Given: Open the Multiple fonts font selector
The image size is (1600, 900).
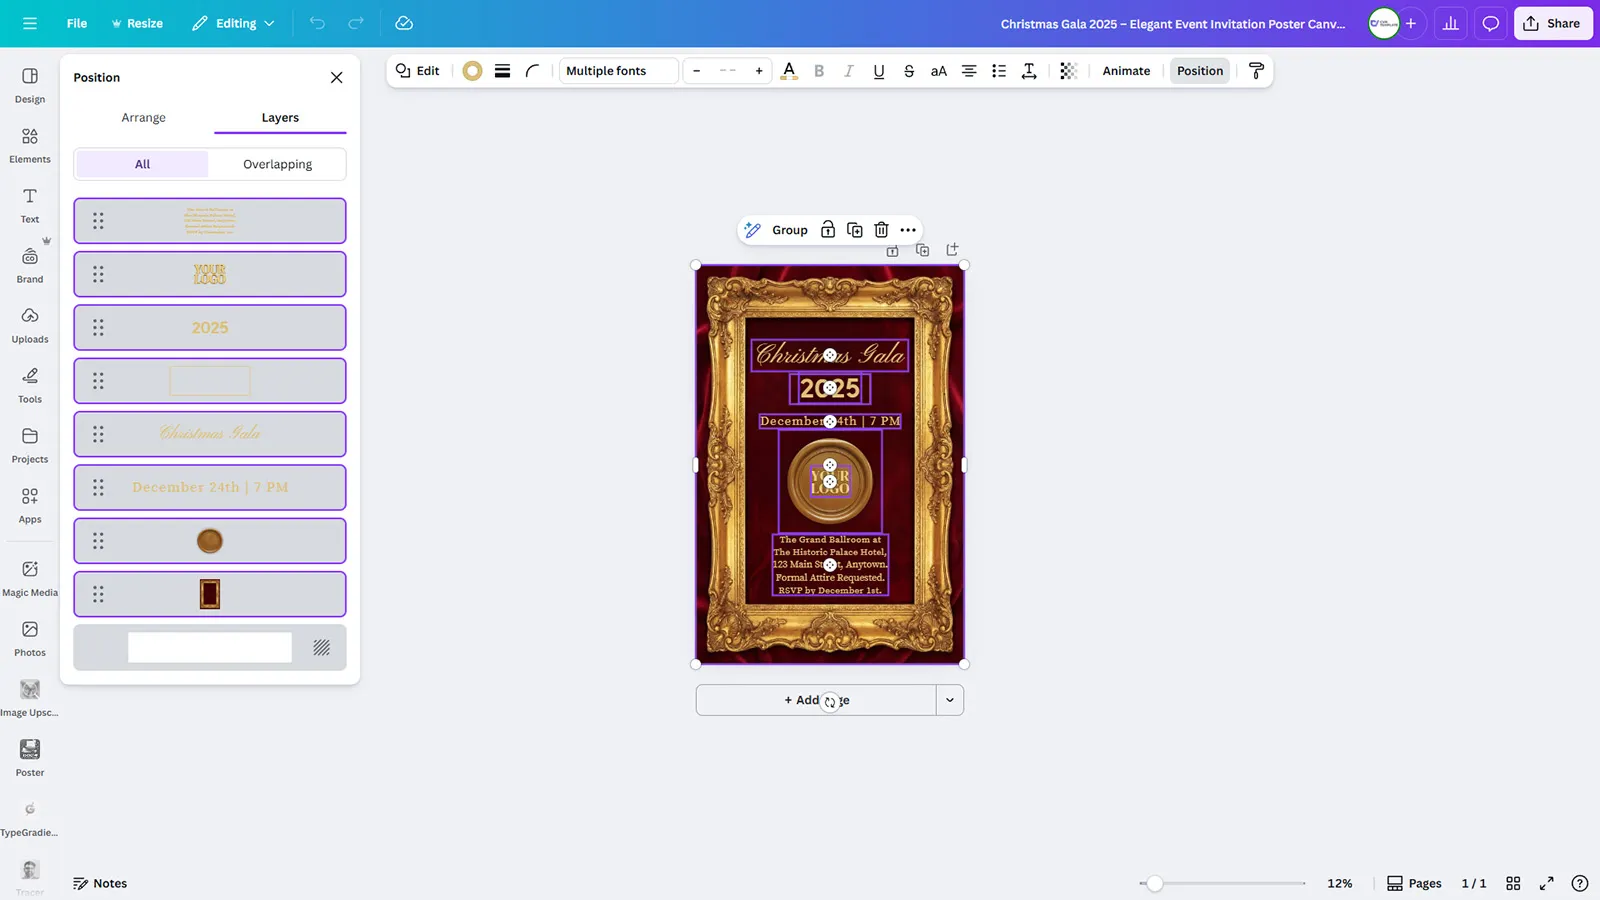Looking at the screenshot, I should (618, 71).
